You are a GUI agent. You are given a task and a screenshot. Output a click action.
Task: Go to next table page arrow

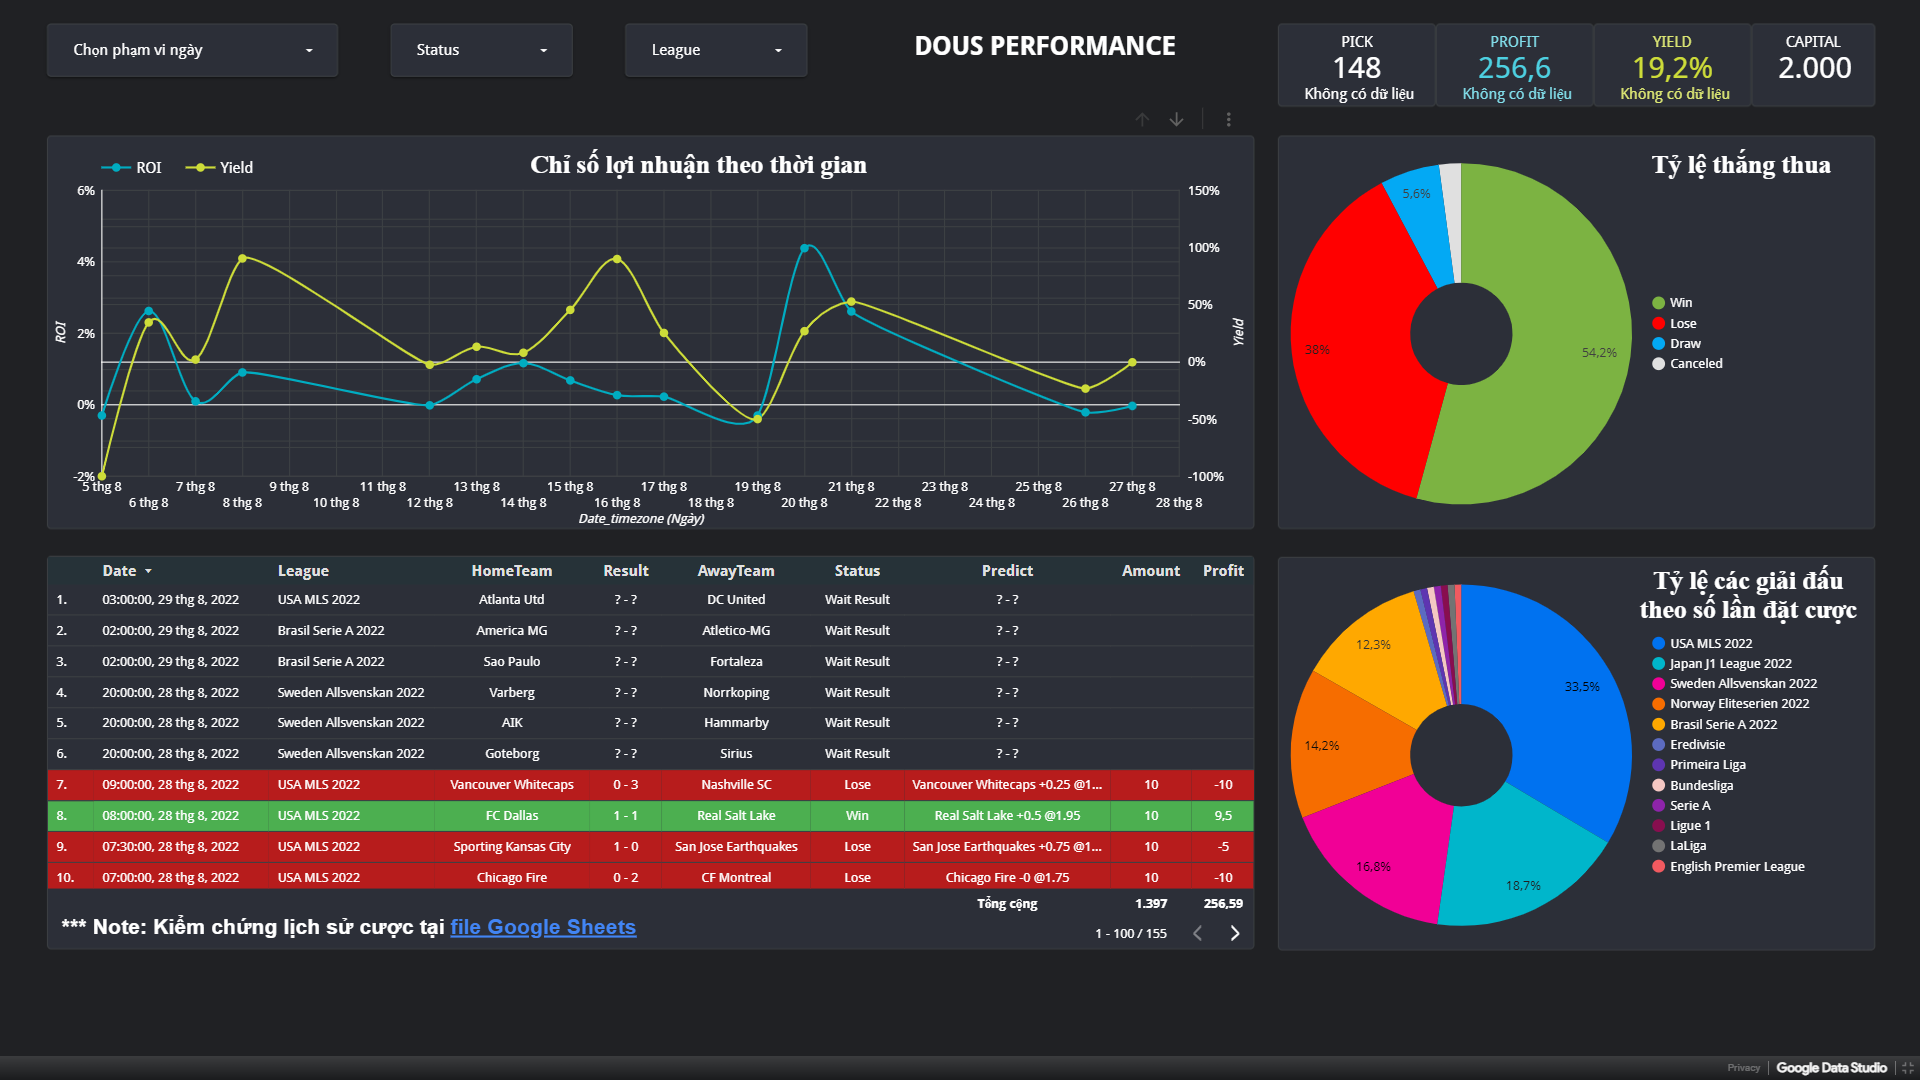tap(1235, 933)
